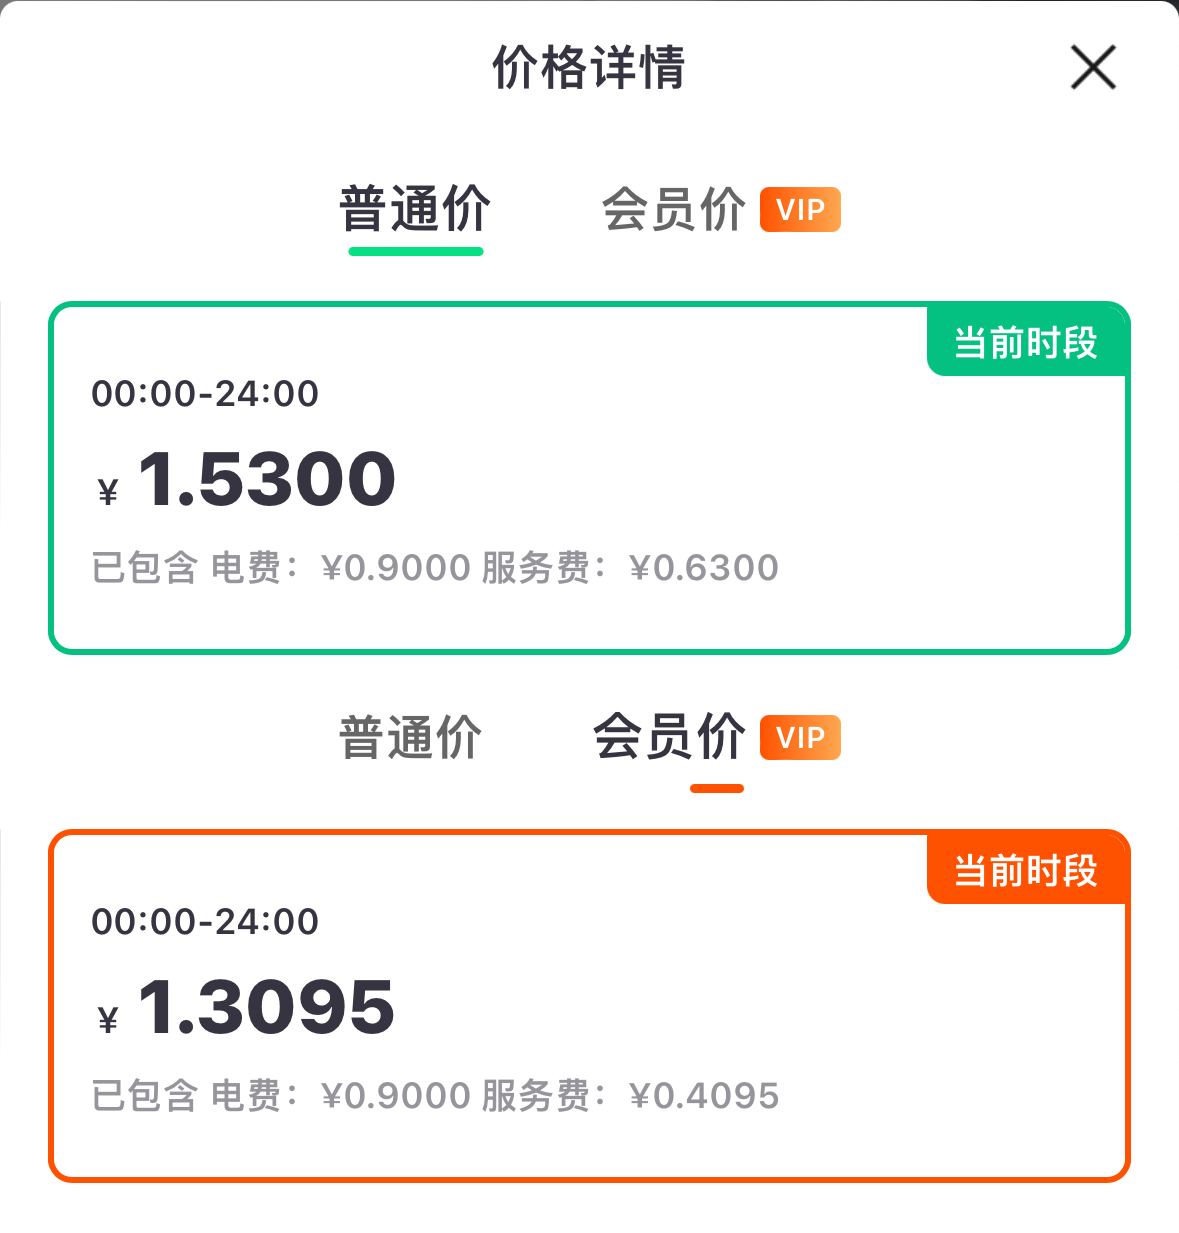The height and width of the screenshot is (1233, 1179).
Task: Tap the 00:00-24:00 time range in the orange card
Action: (x=205, y=922)
